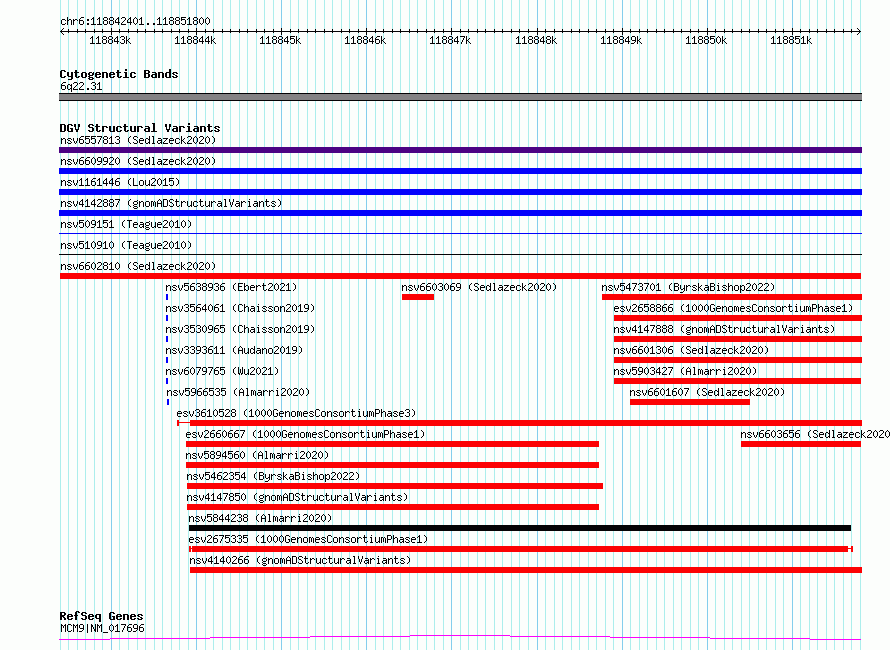Click the RefSeq Genes track title
This screenshot has height=650, width=890.
[102, 616]
